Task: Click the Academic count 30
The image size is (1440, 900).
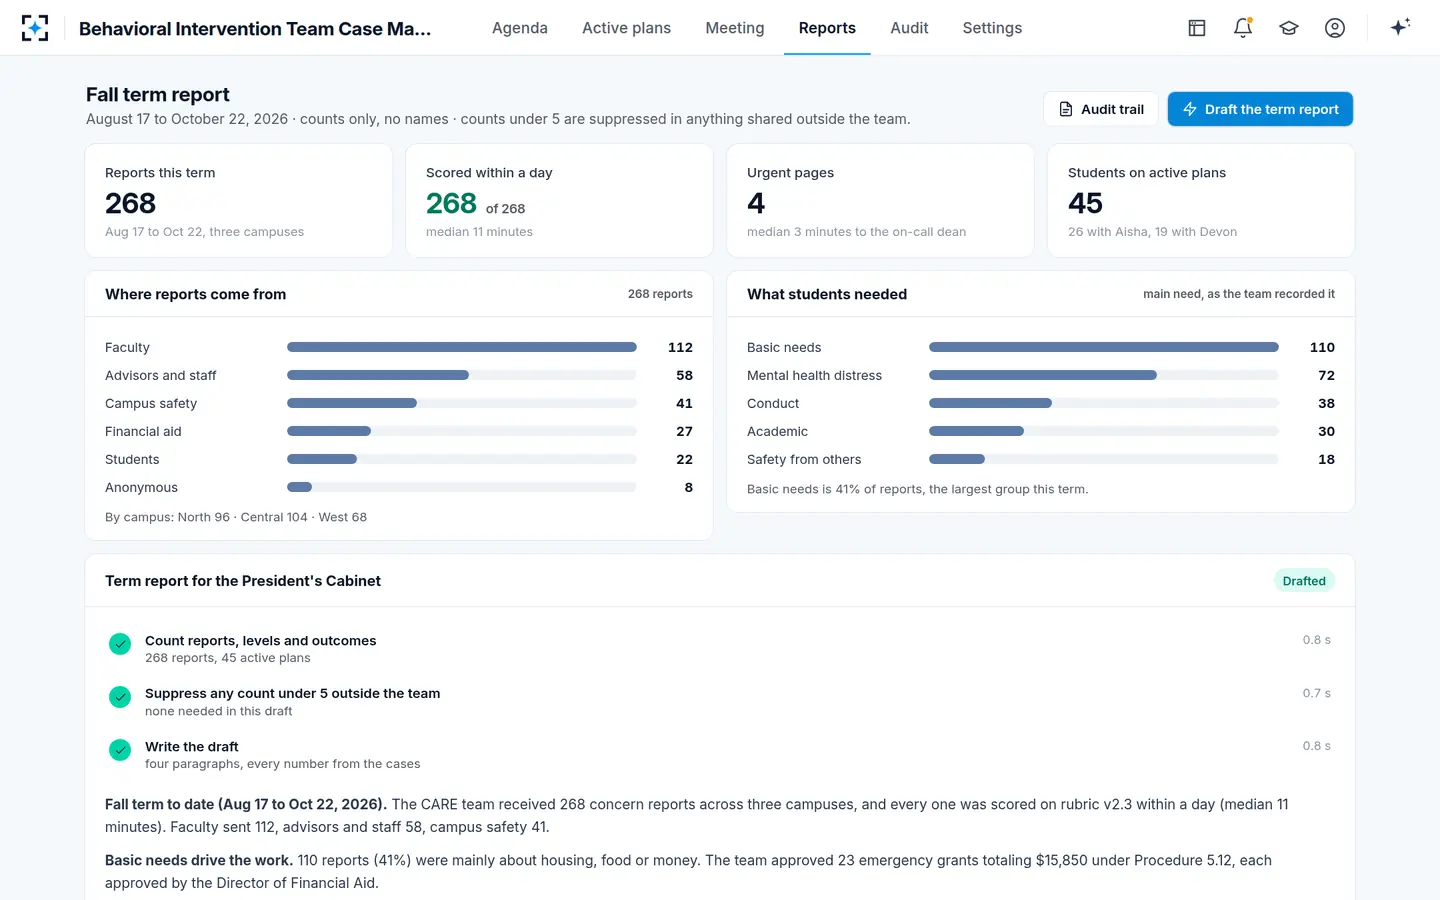Action: tap(1326, 431)
